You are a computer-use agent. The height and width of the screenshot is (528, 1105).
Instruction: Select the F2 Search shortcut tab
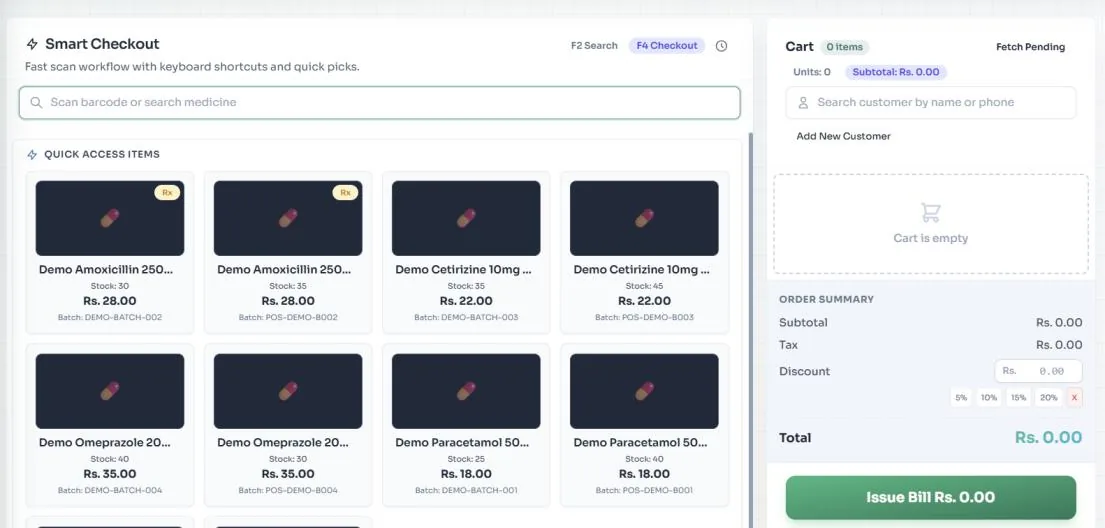point(594,46)
